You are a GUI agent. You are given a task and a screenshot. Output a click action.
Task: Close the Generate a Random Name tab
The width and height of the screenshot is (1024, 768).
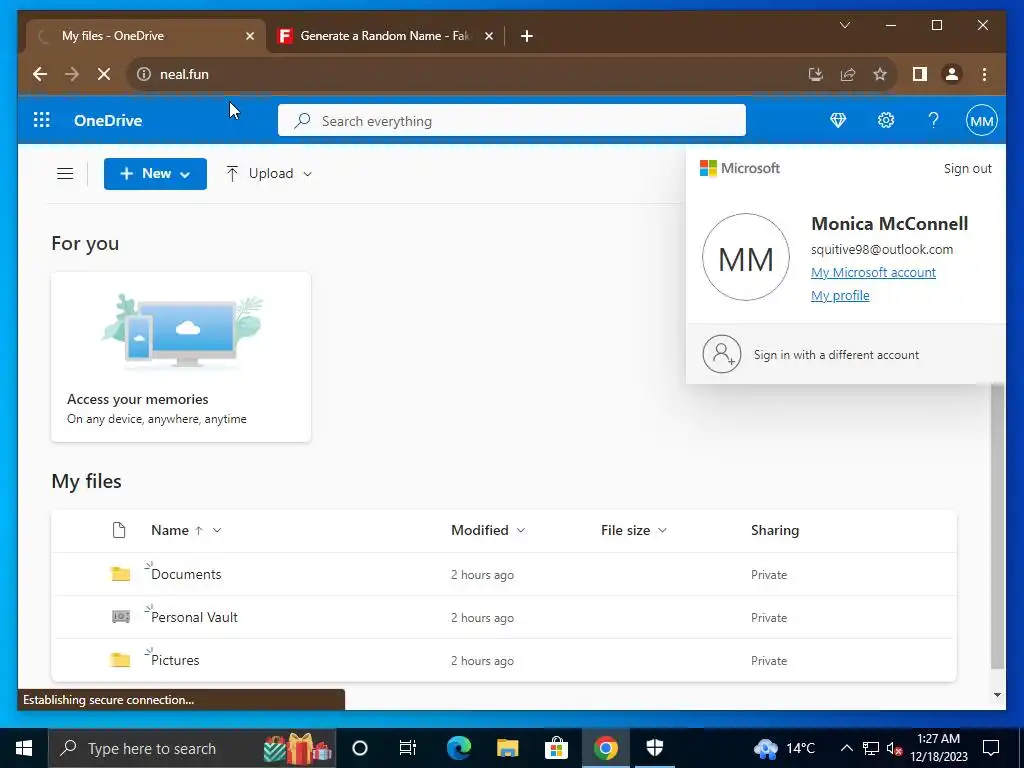tap(488, 36)
